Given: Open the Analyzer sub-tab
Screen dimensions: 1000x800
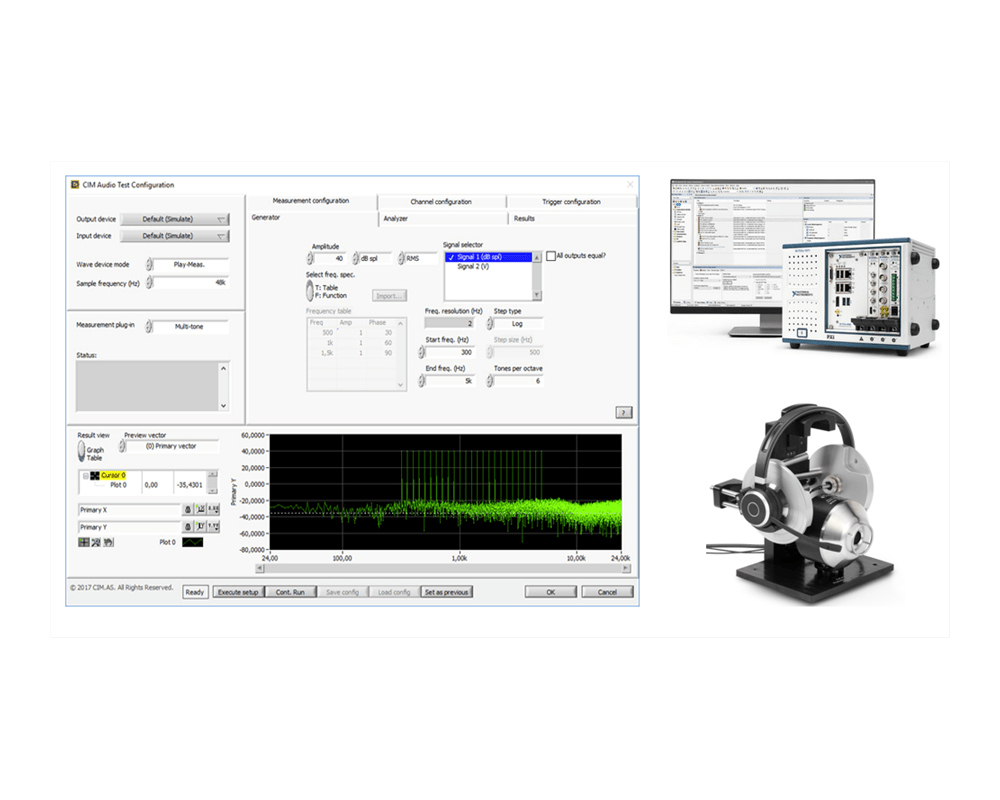Looking at the screenshot, I should [396, 218].
